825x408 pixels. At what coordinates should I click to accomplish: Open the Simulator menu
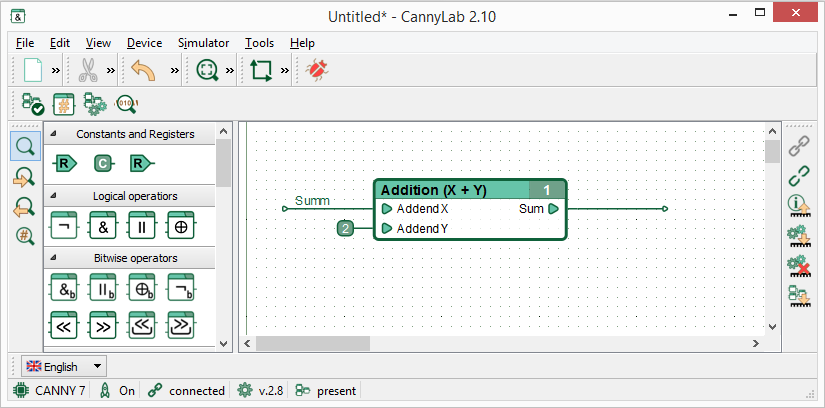click(x=204, y=43)
